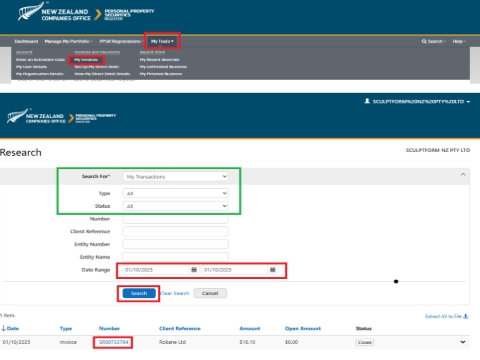Click into the Entity Number input field
This screenshot has width=480, height=360.
[x=175, y=244]
